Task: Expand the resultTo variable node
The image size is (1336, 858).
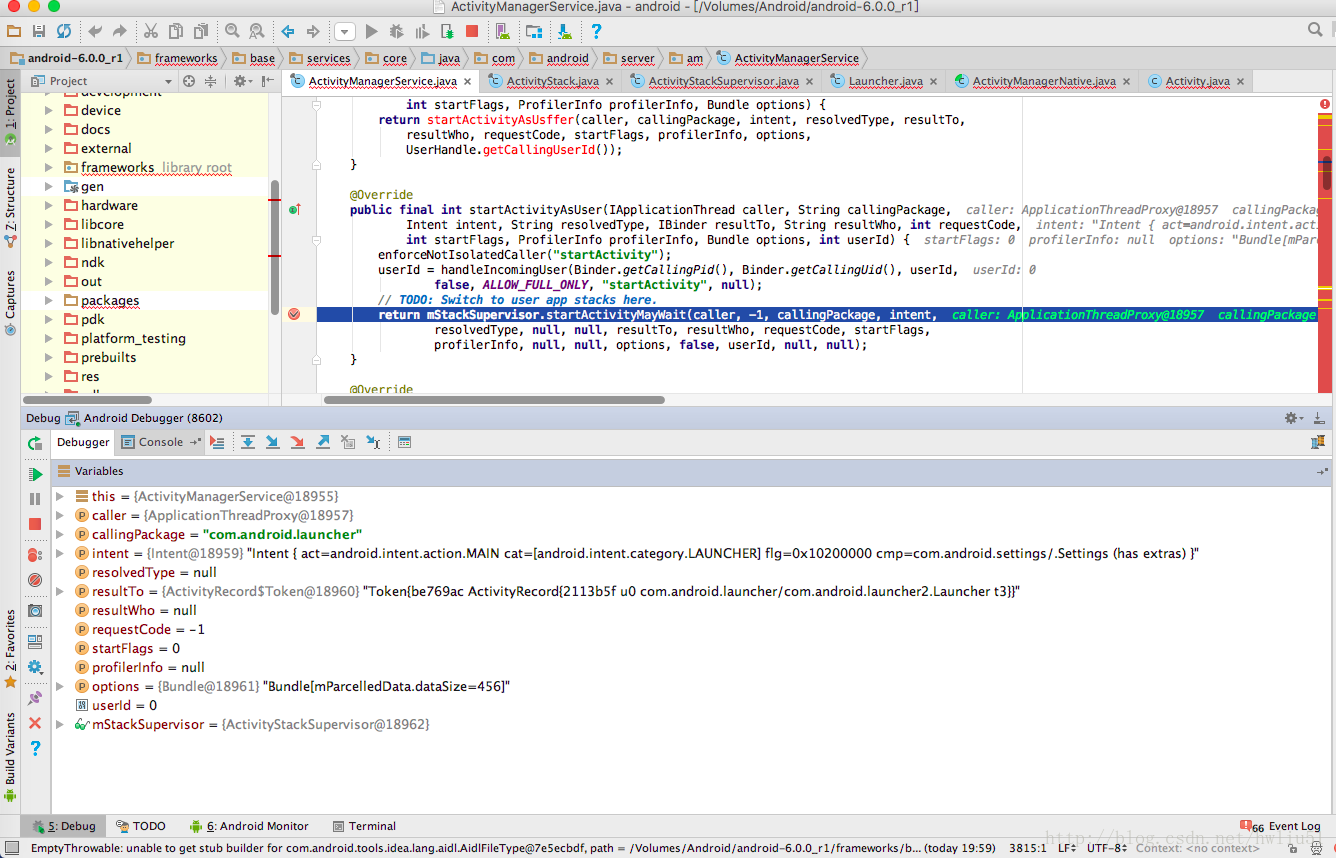Action: click(x=60, y=591)
